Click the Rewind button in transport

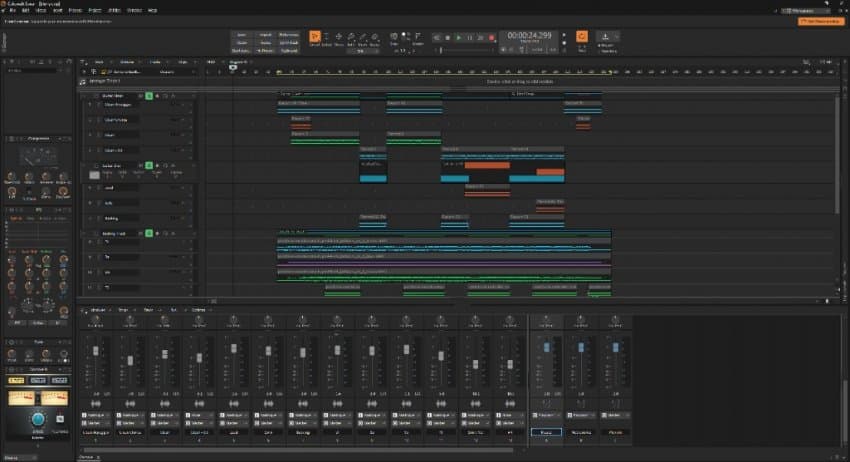(x=436, y=38)
